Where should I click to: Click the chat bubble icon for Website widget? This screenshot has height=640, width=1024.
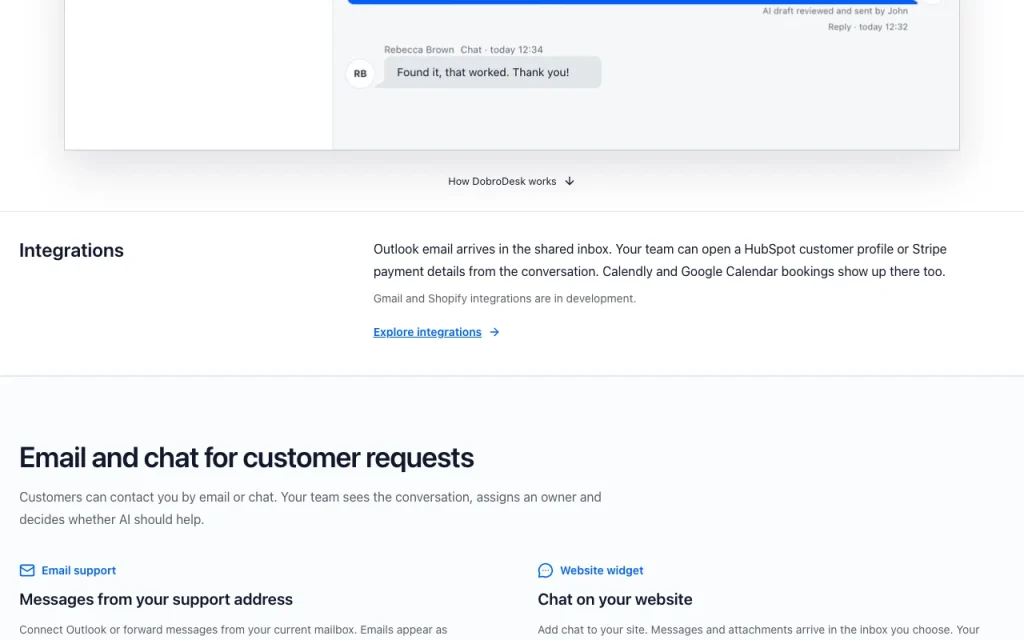pyautogui.click(x=545, y=571)
